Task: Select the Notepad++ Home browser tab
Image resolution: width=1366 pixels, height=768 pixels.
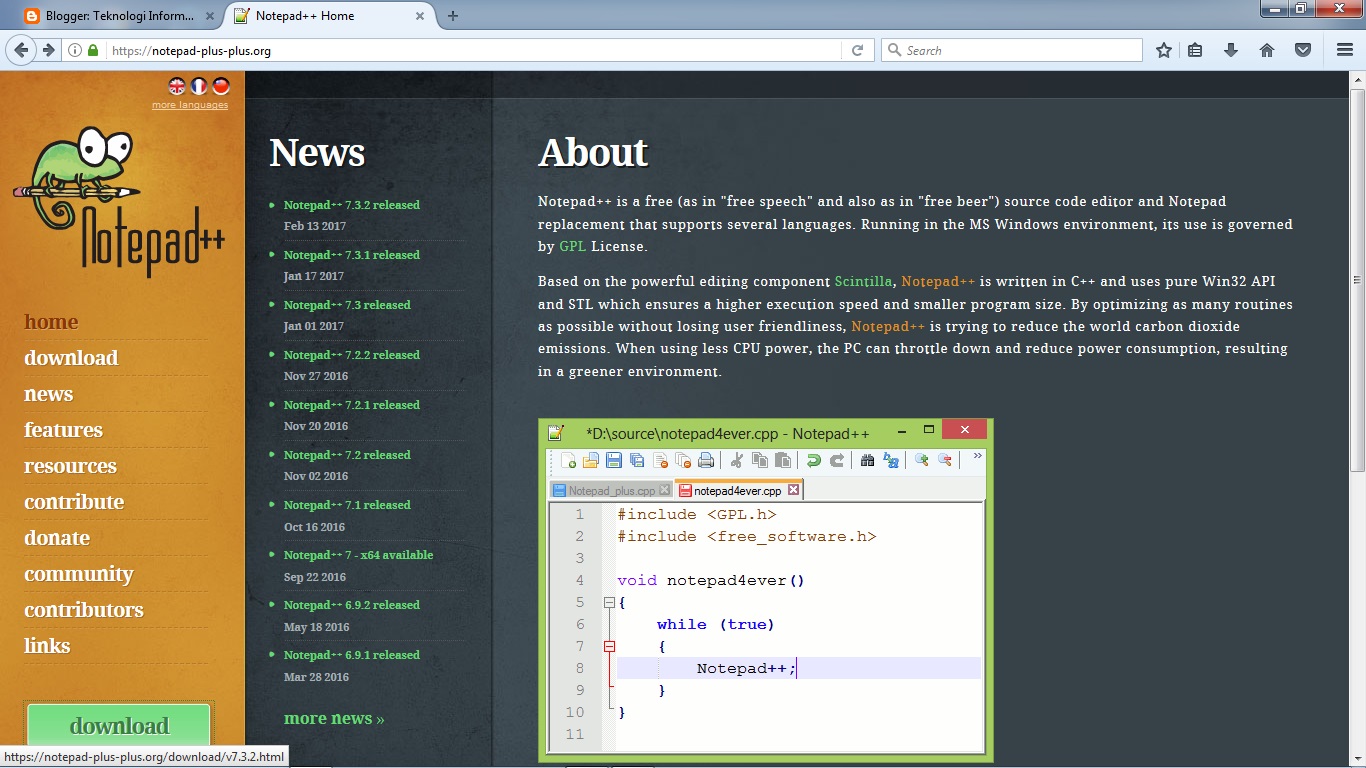Action: 329,16
